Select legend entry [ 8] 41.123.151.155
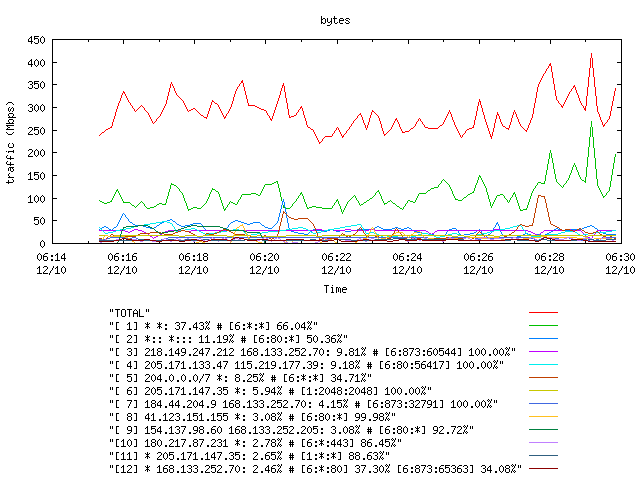640x480 pixels. tap(252, 417)
